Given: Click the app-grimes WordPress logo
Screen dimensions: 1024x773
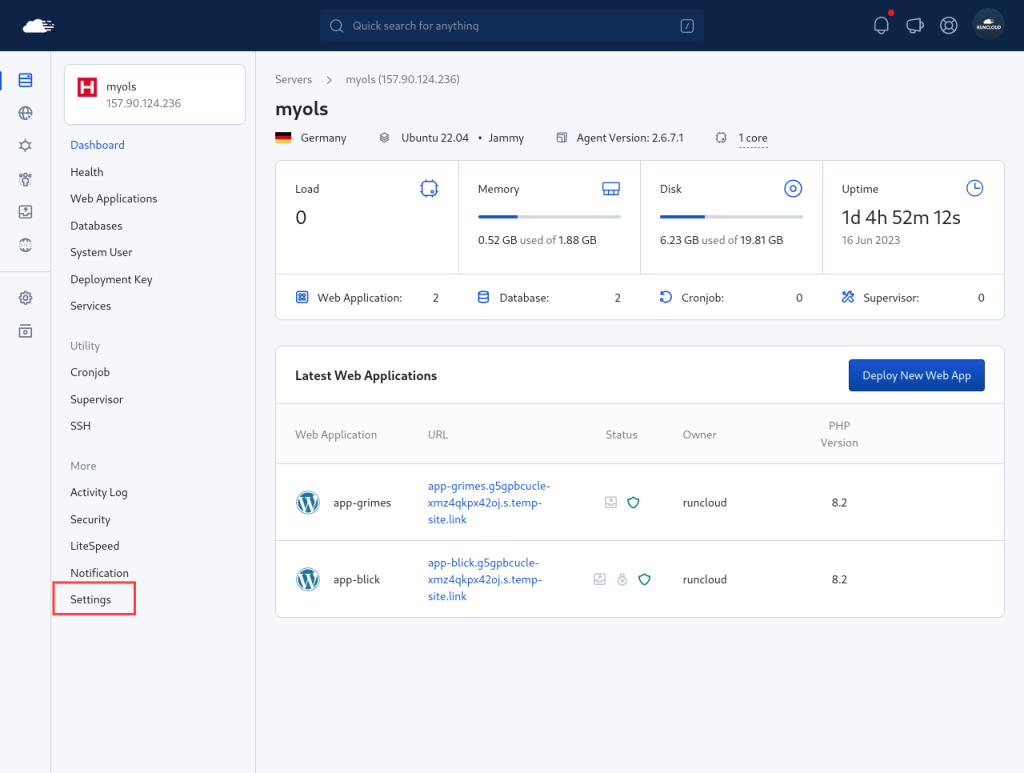Looking at the screenshot, I should (x=308, y=503).
